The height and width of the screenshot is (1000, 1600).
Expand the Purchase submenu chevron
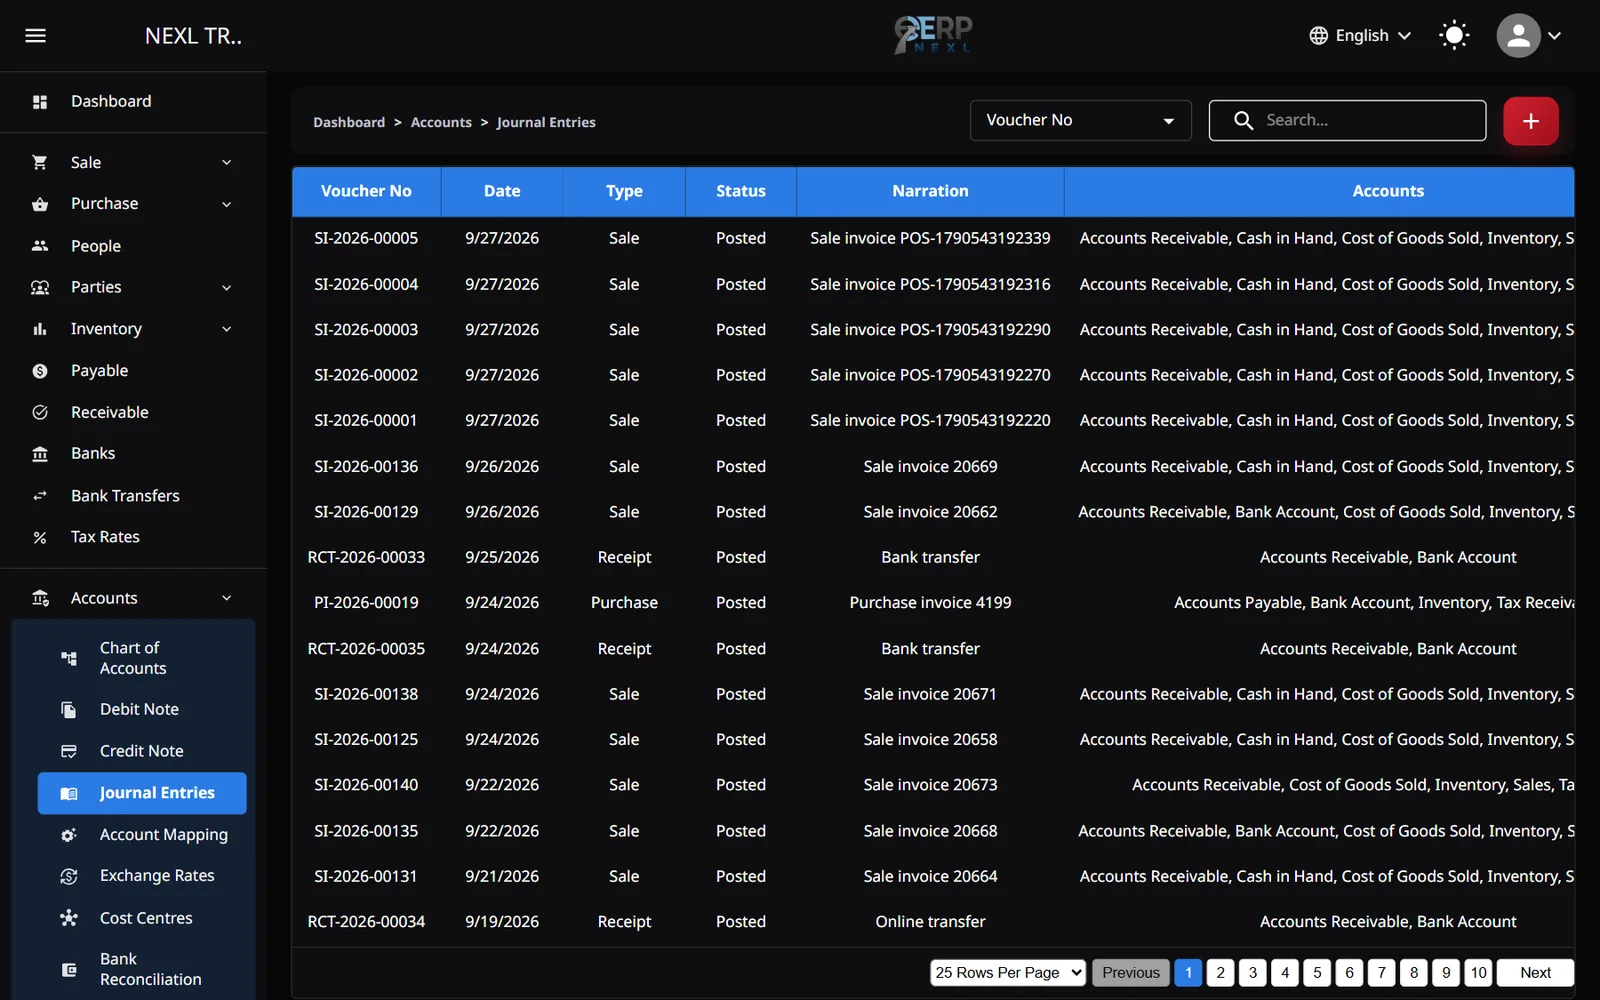(227, 205)
